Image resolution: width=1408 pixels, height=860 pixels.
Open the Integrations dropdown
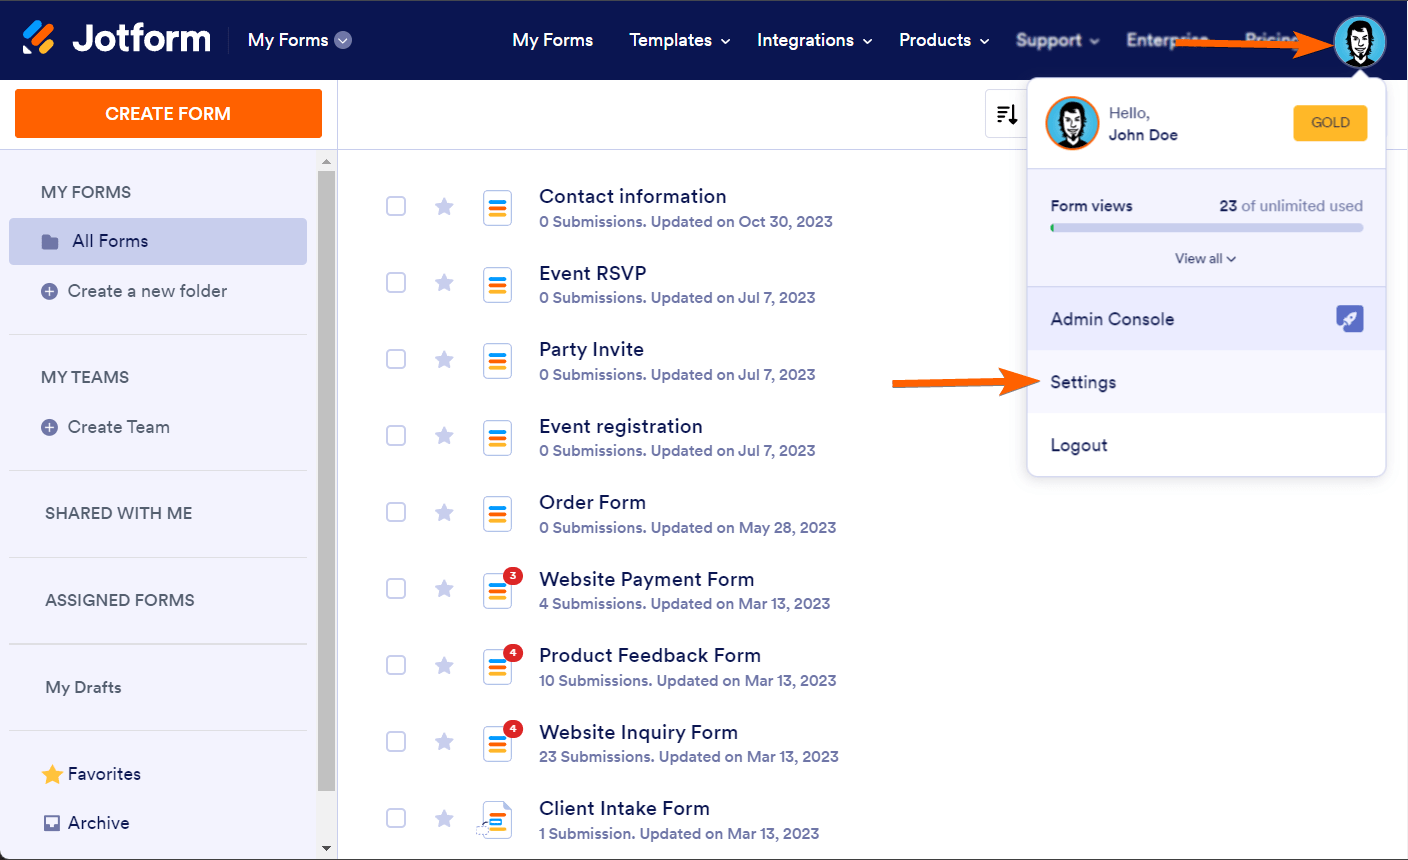point(814,40)
